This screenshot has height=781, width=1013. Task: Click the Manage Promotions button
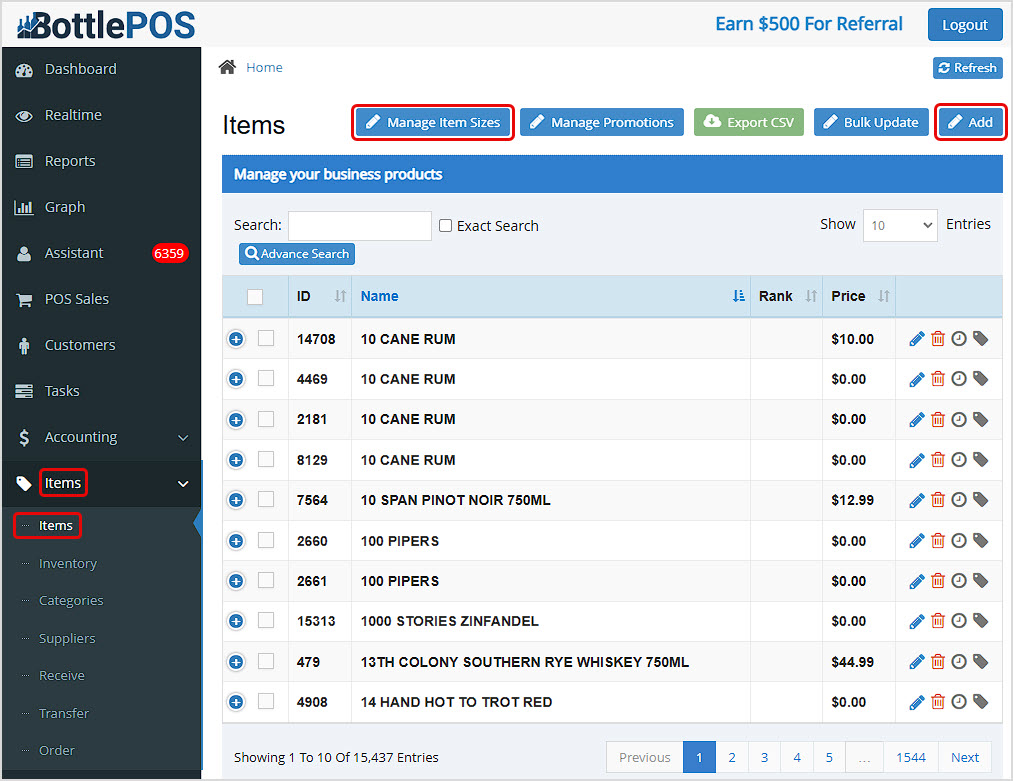(601, 122)
